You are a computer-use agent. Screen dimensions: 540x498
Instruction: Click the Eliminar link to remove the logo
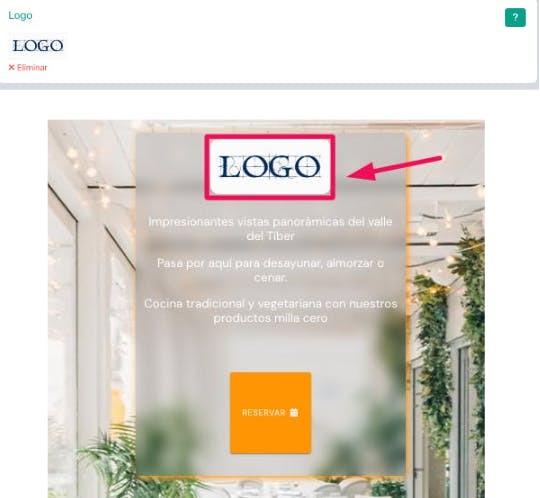(x=32, y=68)
